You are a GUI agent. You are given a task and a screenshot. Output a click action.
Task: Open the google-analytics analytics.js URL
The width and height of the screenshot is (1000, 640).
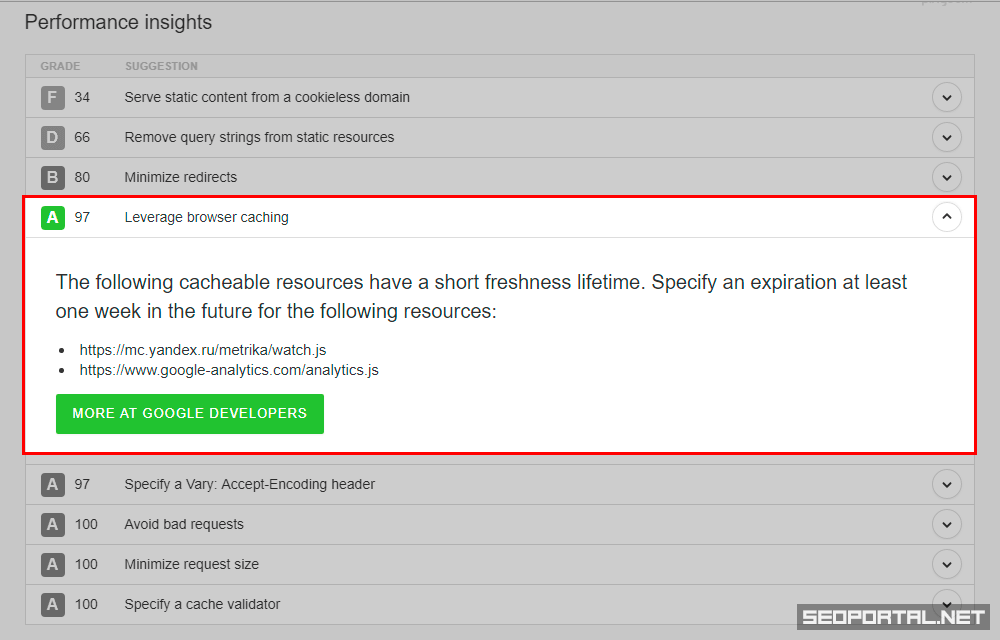[x=229, y=370]
